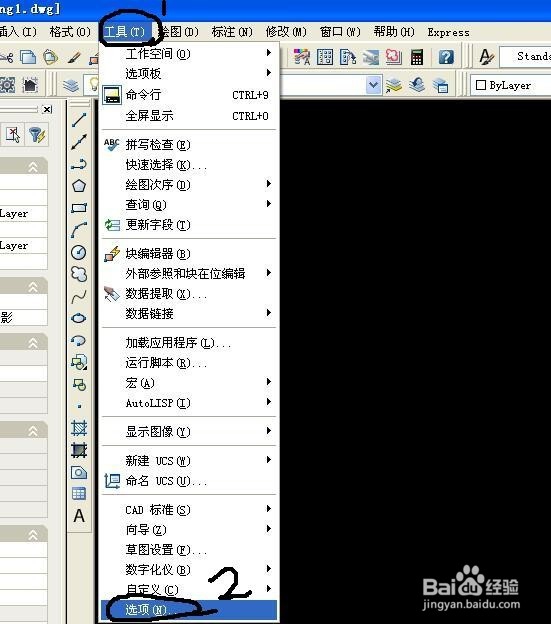Click the Insert Block tool
The height and width of the screenshot is (624, 551).
point(79,362)
